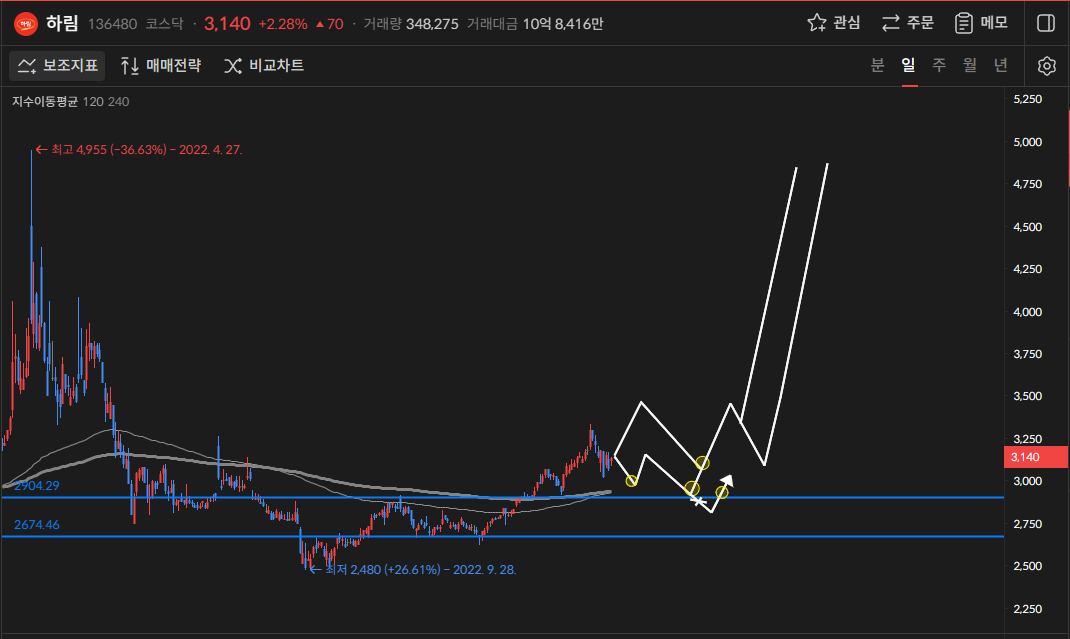Switch to 년 yearly timeframe
The height and width of the screenshot is (639, 1070).
[1000, 65]
